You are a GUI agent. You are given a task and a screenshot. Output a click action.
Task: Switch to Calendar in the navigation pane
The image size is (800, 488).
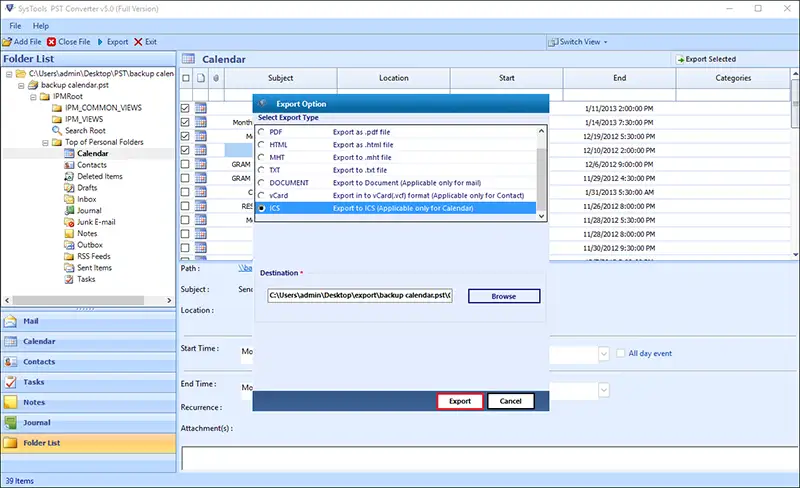click(89, 341)
